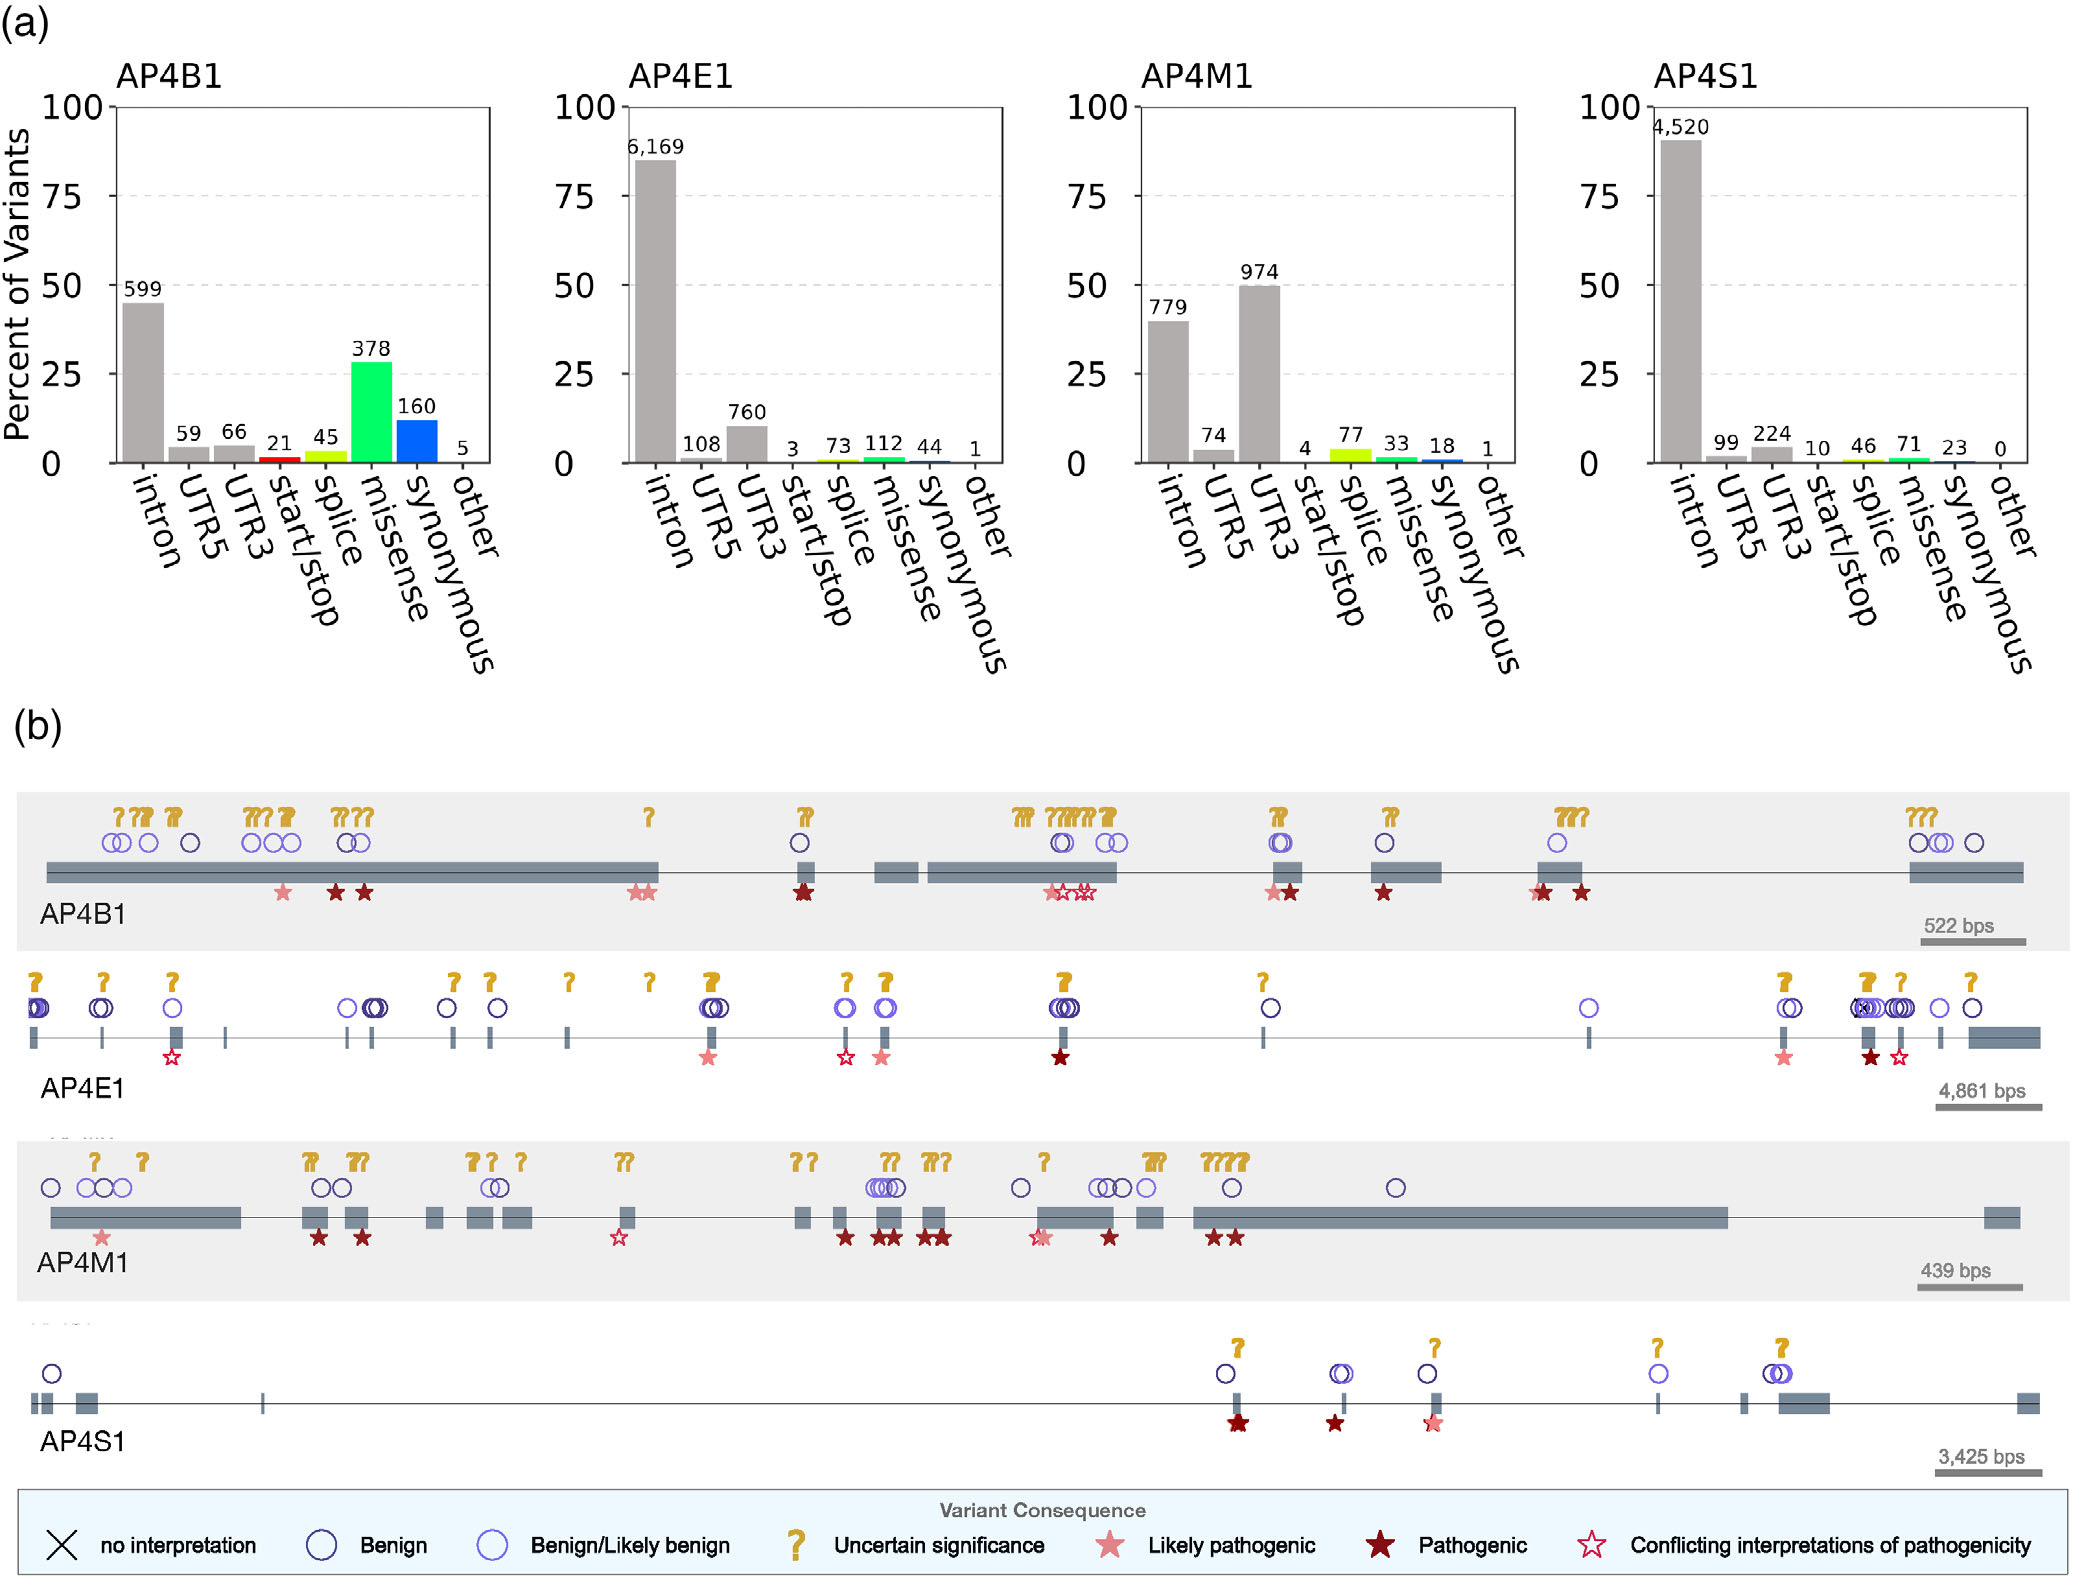2073x1578 pixels.
Task: Click the rightmost benign circle above AP4M1 long exon
Action: tap(1396, 1187)
